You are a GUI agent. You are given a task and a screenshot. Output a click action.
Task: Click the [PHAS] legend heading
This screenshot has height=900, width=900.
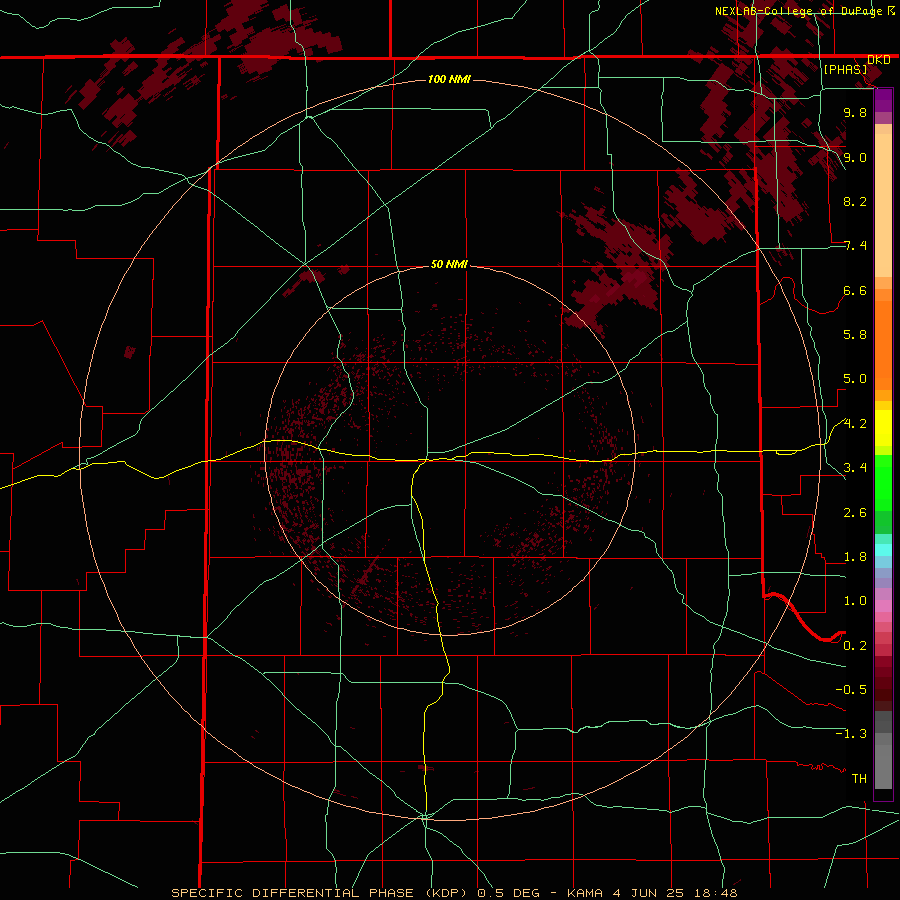pyautogui.click(x=845, y=69)
